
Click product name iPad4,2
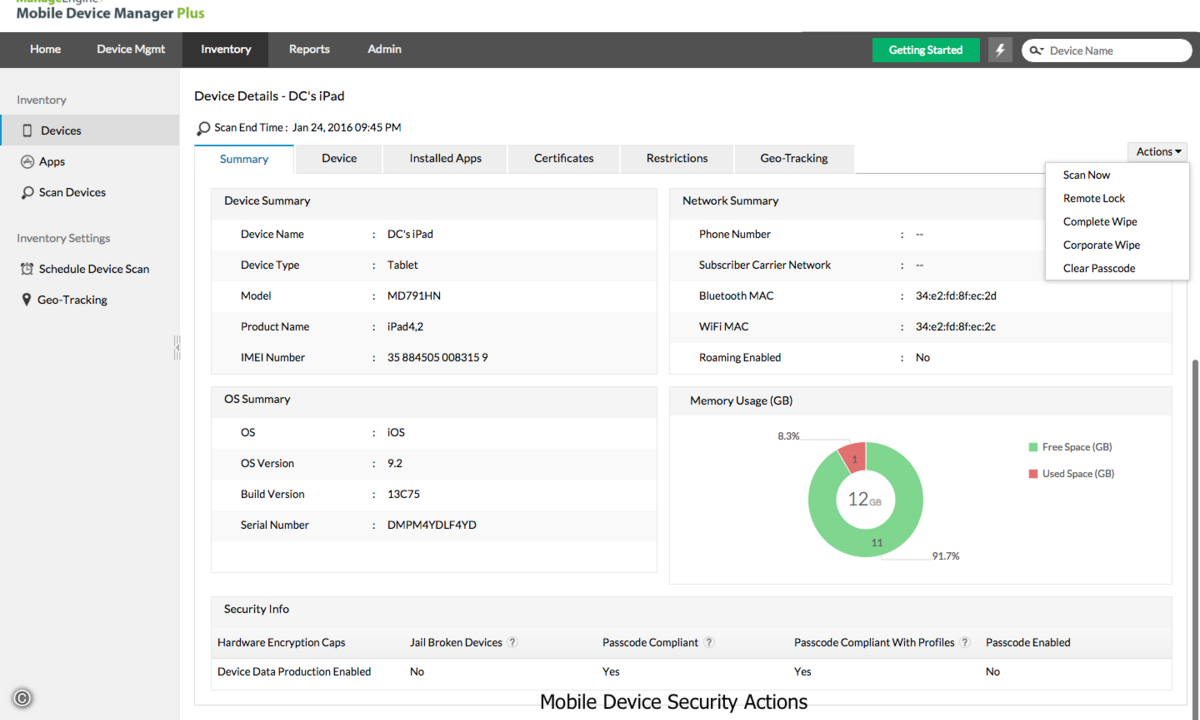405,327
